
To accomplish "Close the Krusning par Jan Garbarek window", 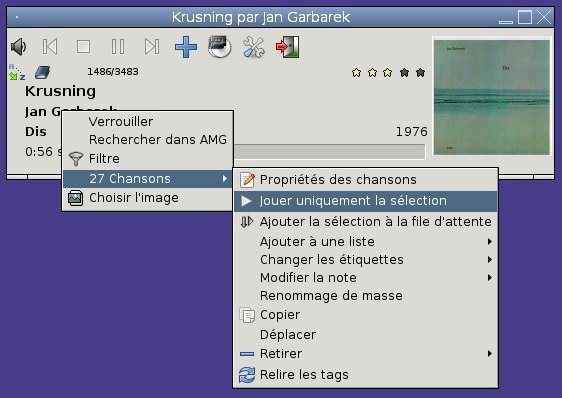I will (544, 17).
